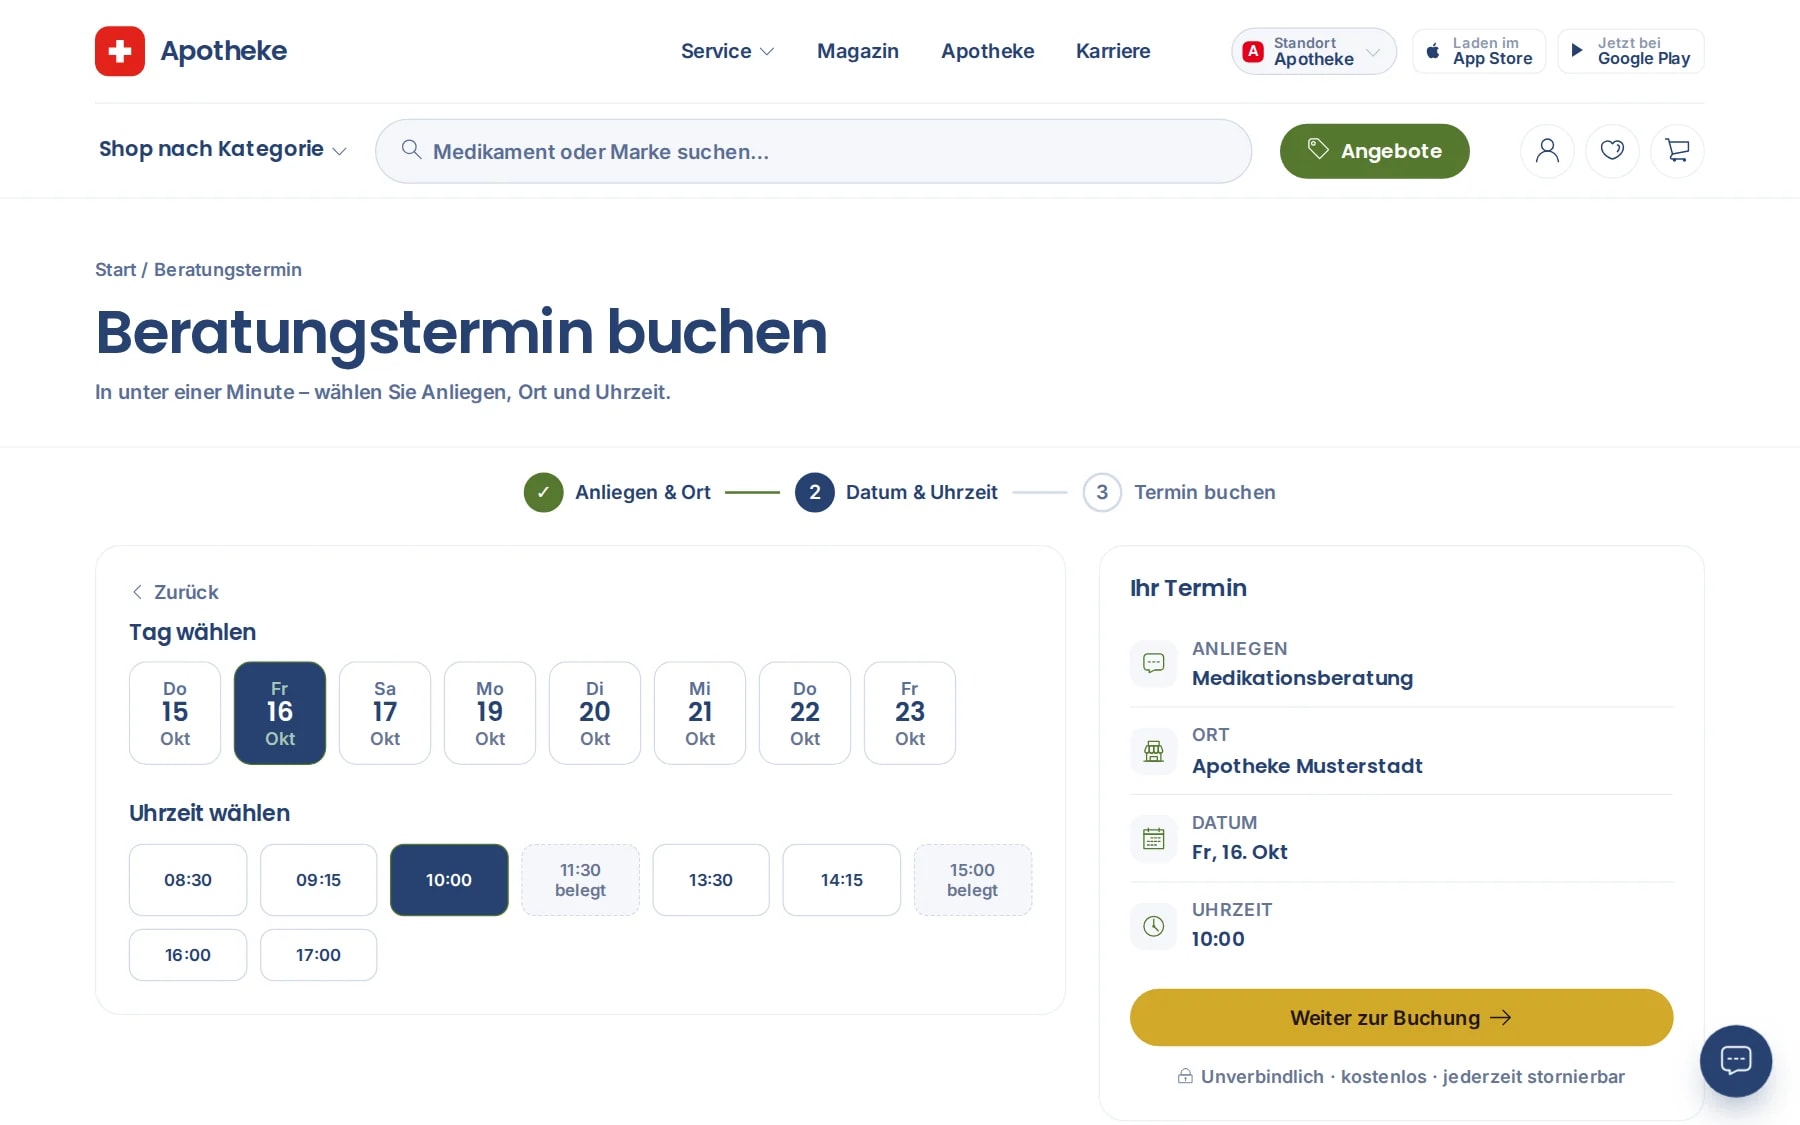
Task: Go to step 3 Termin buchen
Action: 1180,492
